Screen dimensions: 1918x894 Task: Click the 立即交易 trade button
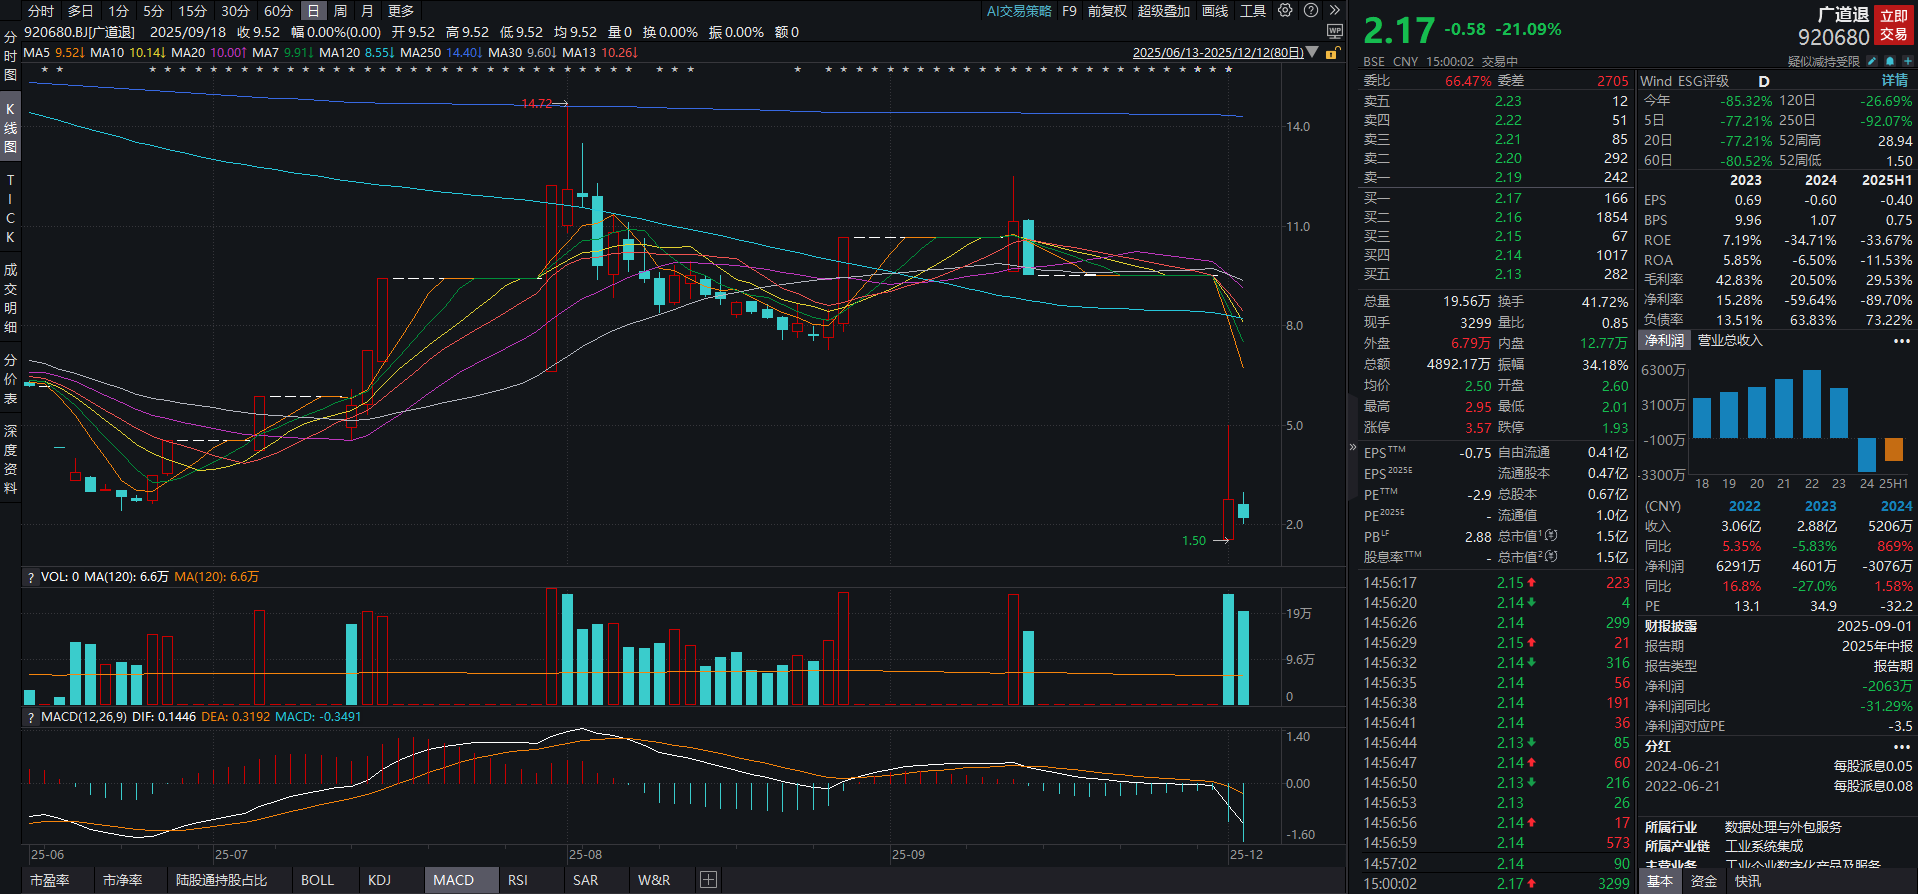(x=1894, y=25)
